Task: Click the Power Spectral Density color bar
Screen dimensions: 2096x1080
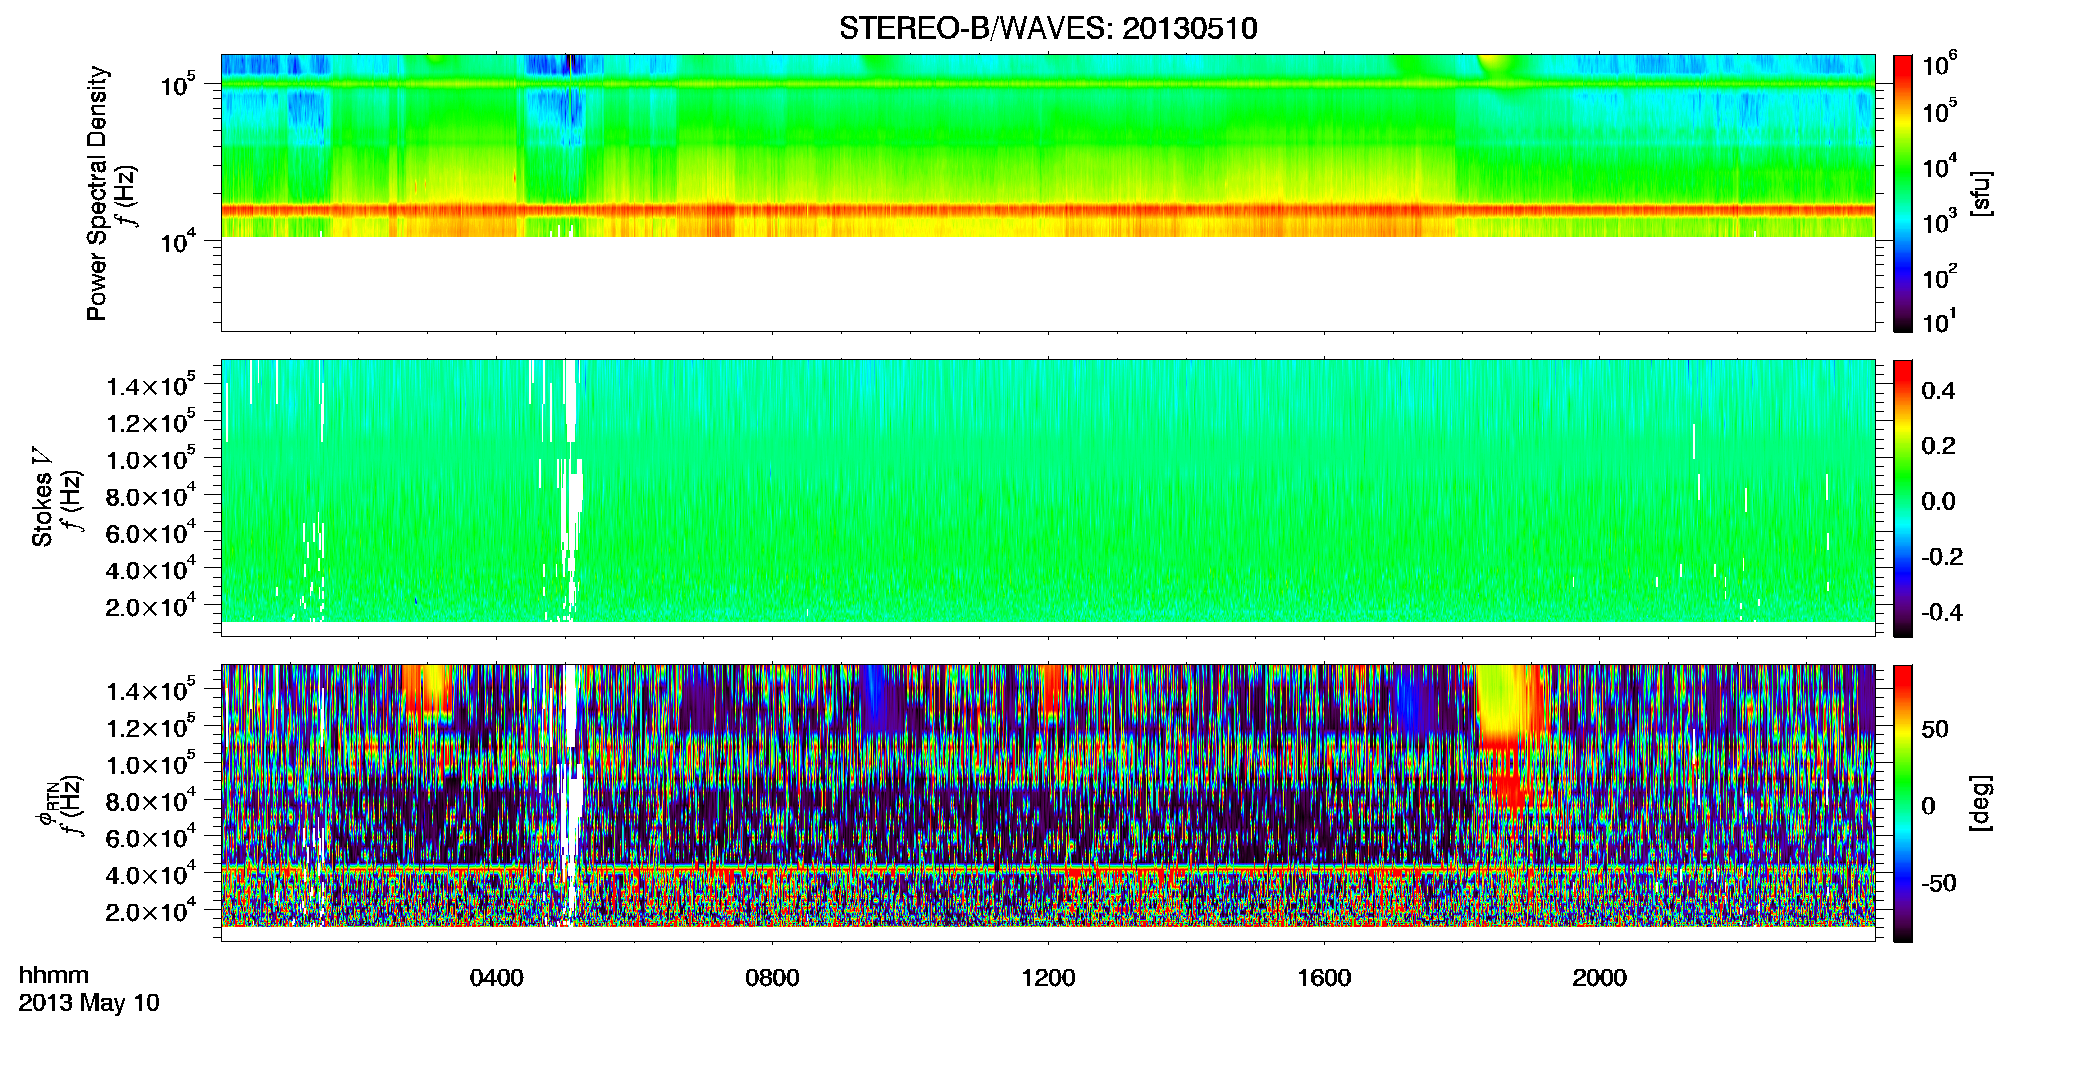Action: 1902,193
